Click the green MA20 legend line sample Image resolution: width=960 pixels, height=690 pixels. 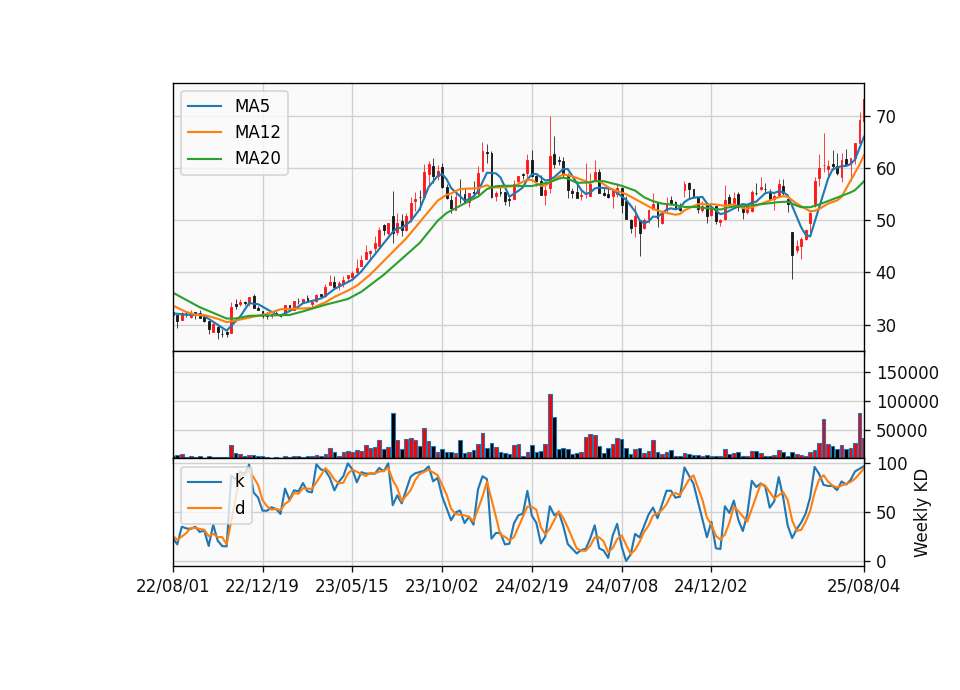[204, 159]
